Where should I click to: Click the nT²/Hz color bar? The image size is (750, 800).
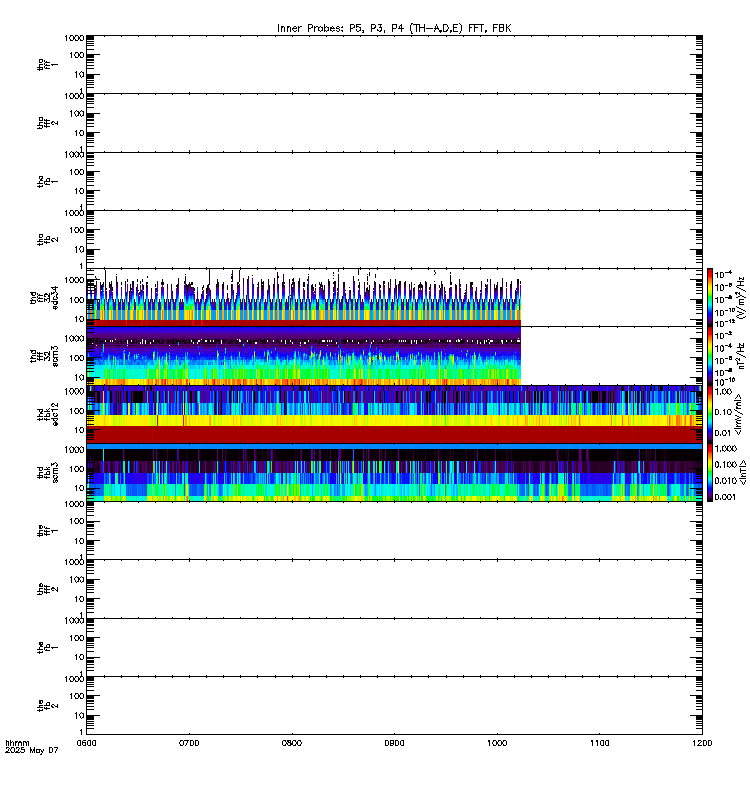point(710,356)
